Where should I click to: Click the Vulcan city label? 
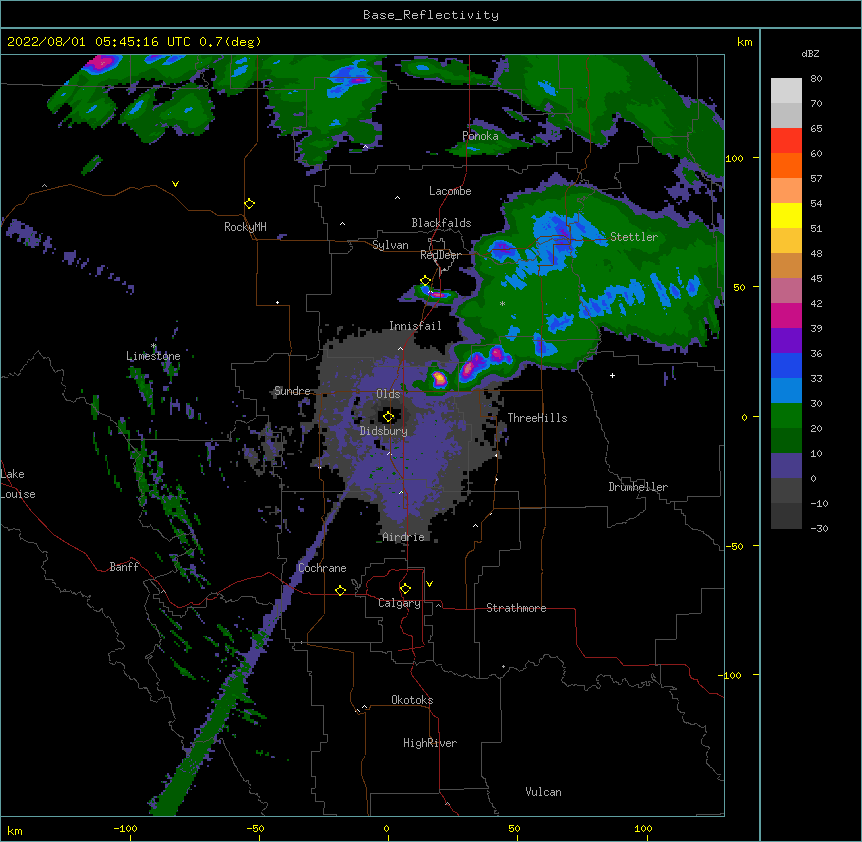[x=543, y=792]
